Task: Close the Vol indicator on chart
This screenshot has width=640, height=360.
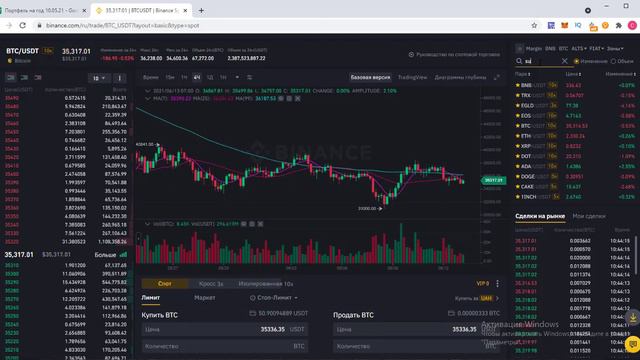Action: [x=260, y=224]
